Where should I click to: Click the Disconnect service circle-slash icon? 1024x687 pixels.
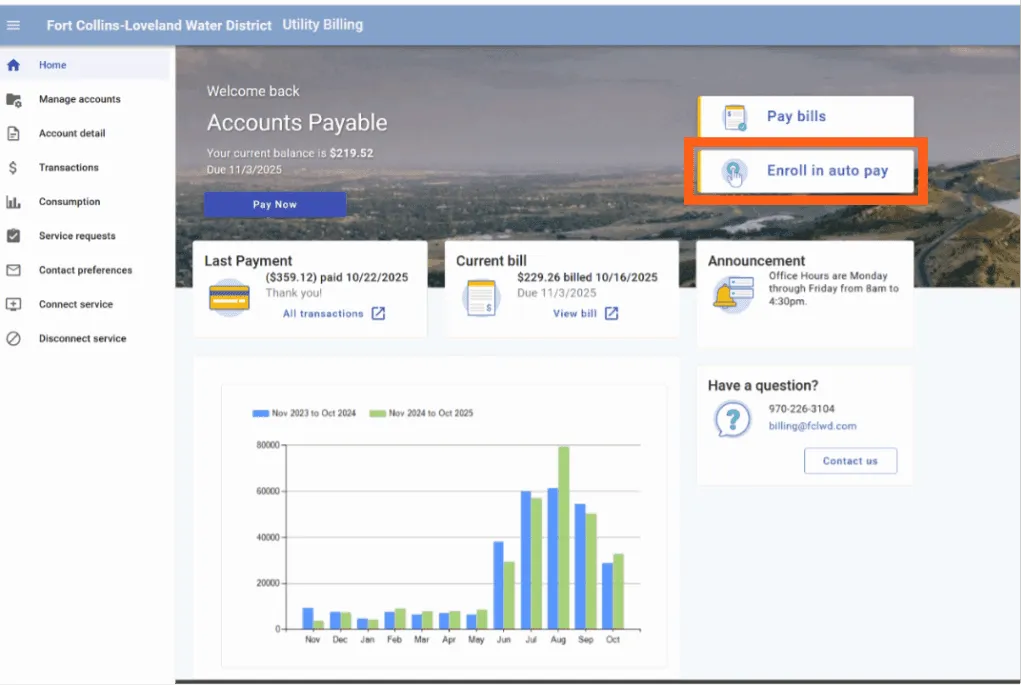point(14,339)
